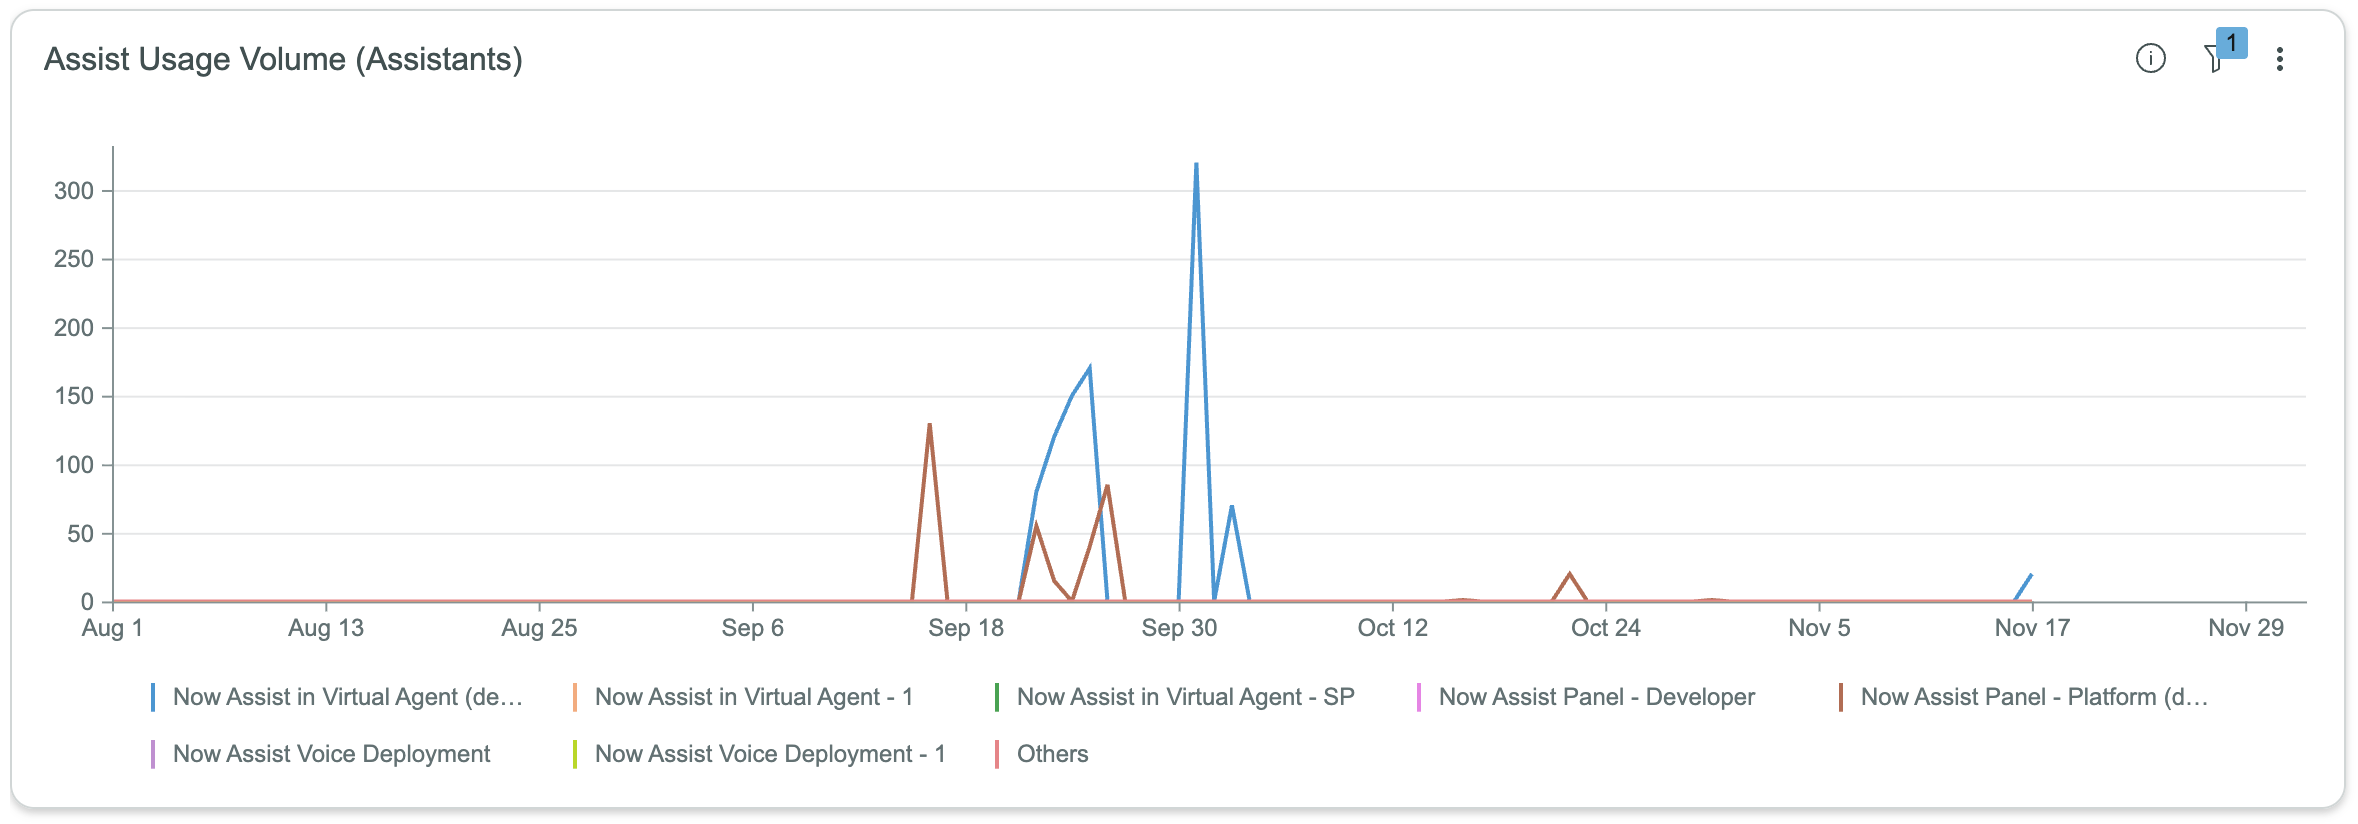This screenshot has height=824, width=2358.
Task: Open the chart info icon
Action: pyautogui.click(x=2150, y=59)
